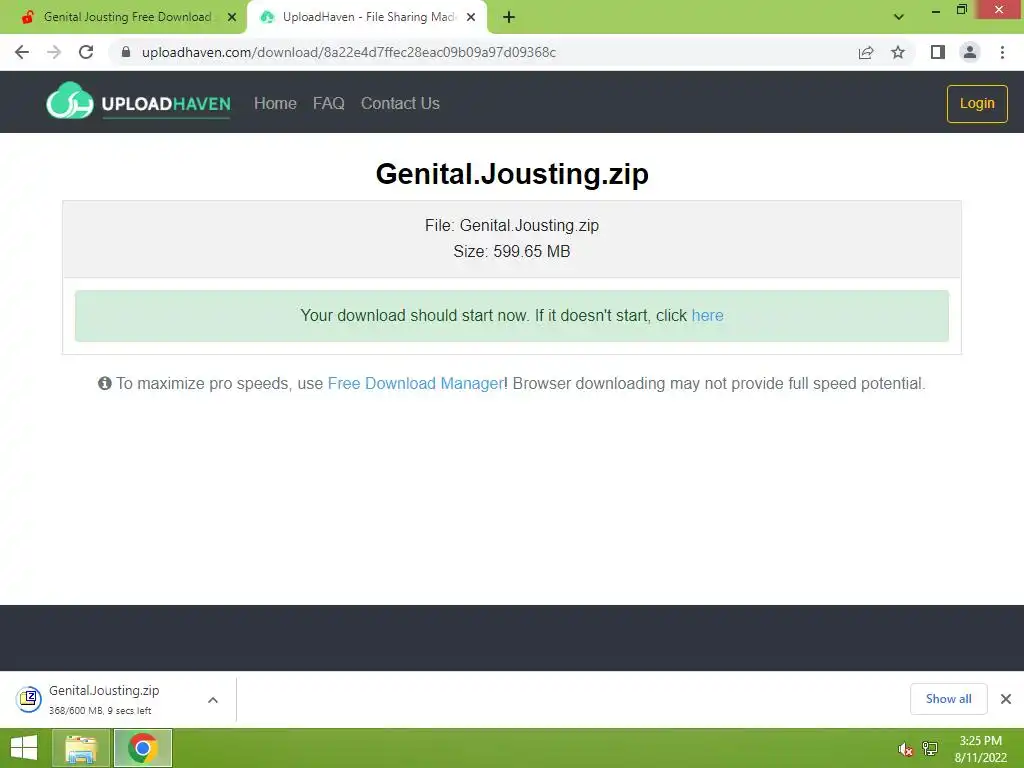Click the 'File: Genital.Jousting.zip' text
The height and width of the screenshot is (768, 1024).
point(512,225)
